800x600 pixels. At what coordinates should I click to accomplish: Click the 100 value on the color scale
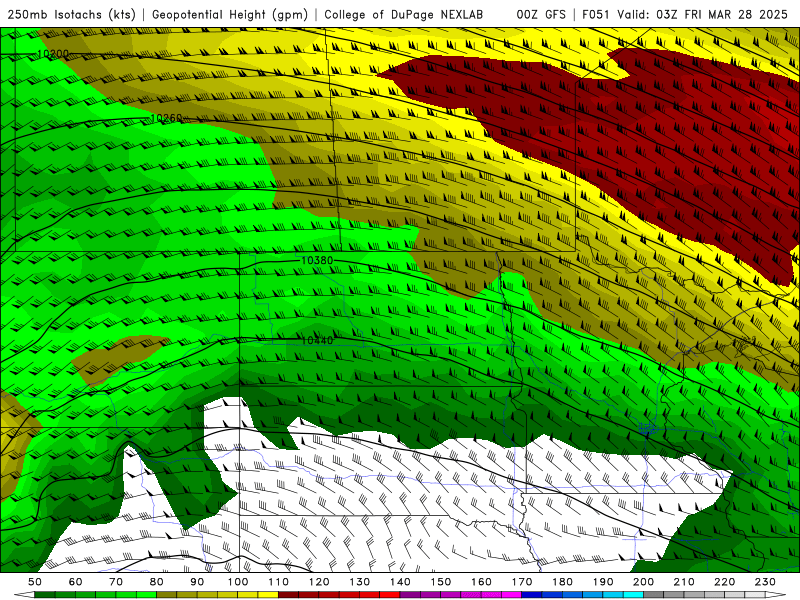238,582
